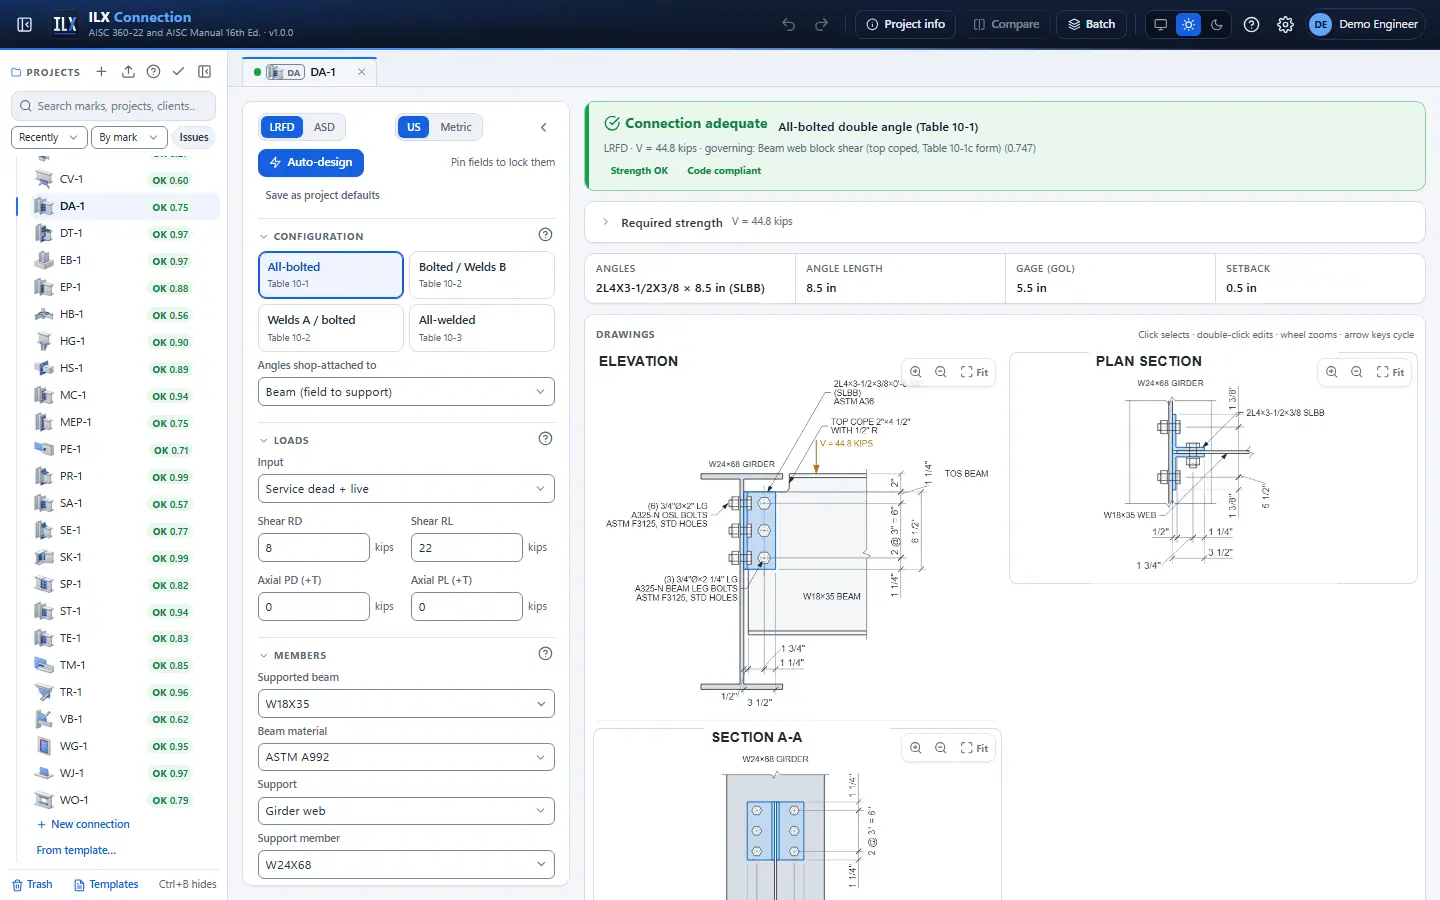The width and height of the screenshot is (1440, 900).
Task: Open the By mark grouping dropdown
Action: point(128,137)
